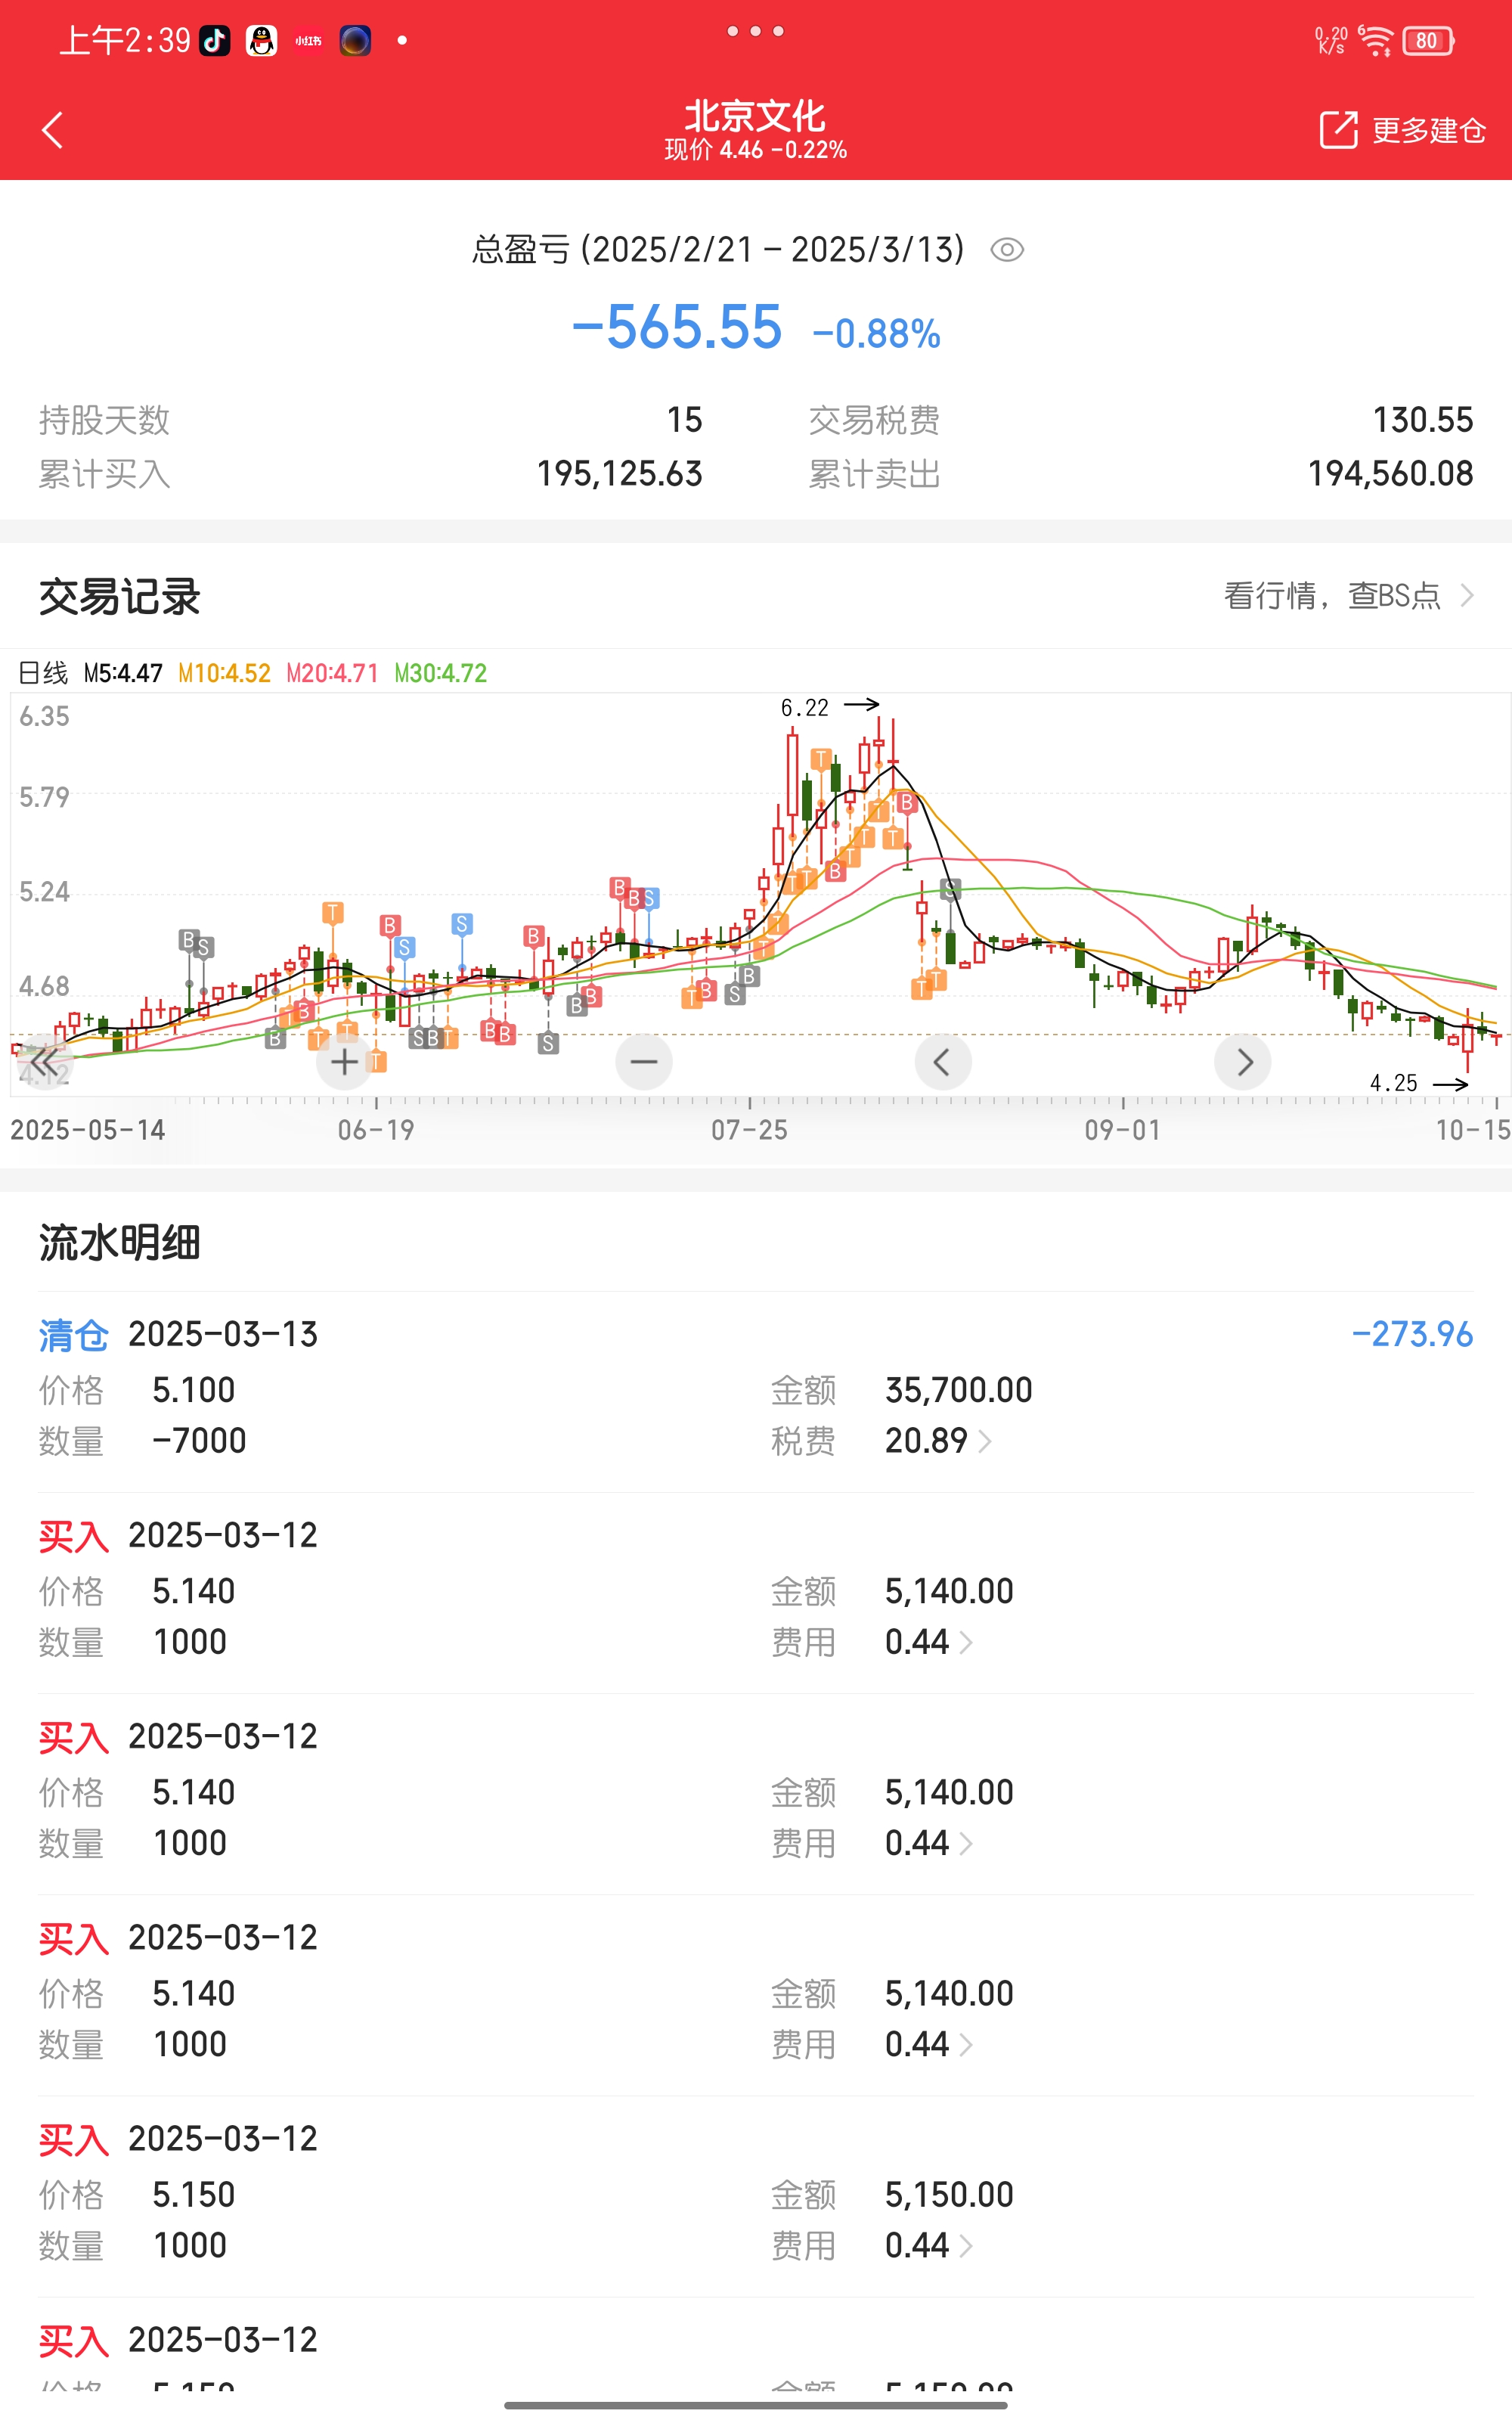The image size is (1512, 2420).
Task: Tap the back arrow in header
Action: 53,130
